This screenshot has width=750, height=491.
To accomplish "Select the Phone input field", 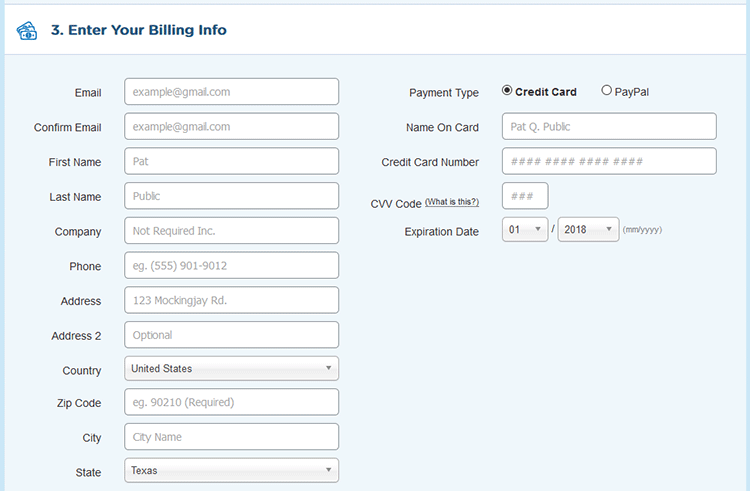I will [x=232, y=265].
